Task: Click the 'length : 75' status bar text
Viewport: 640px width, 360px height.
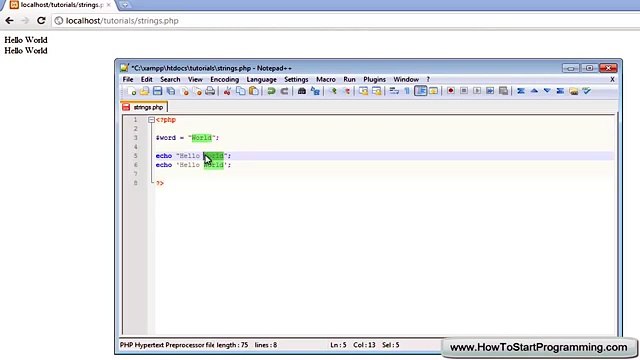Action: pos(232,345)
